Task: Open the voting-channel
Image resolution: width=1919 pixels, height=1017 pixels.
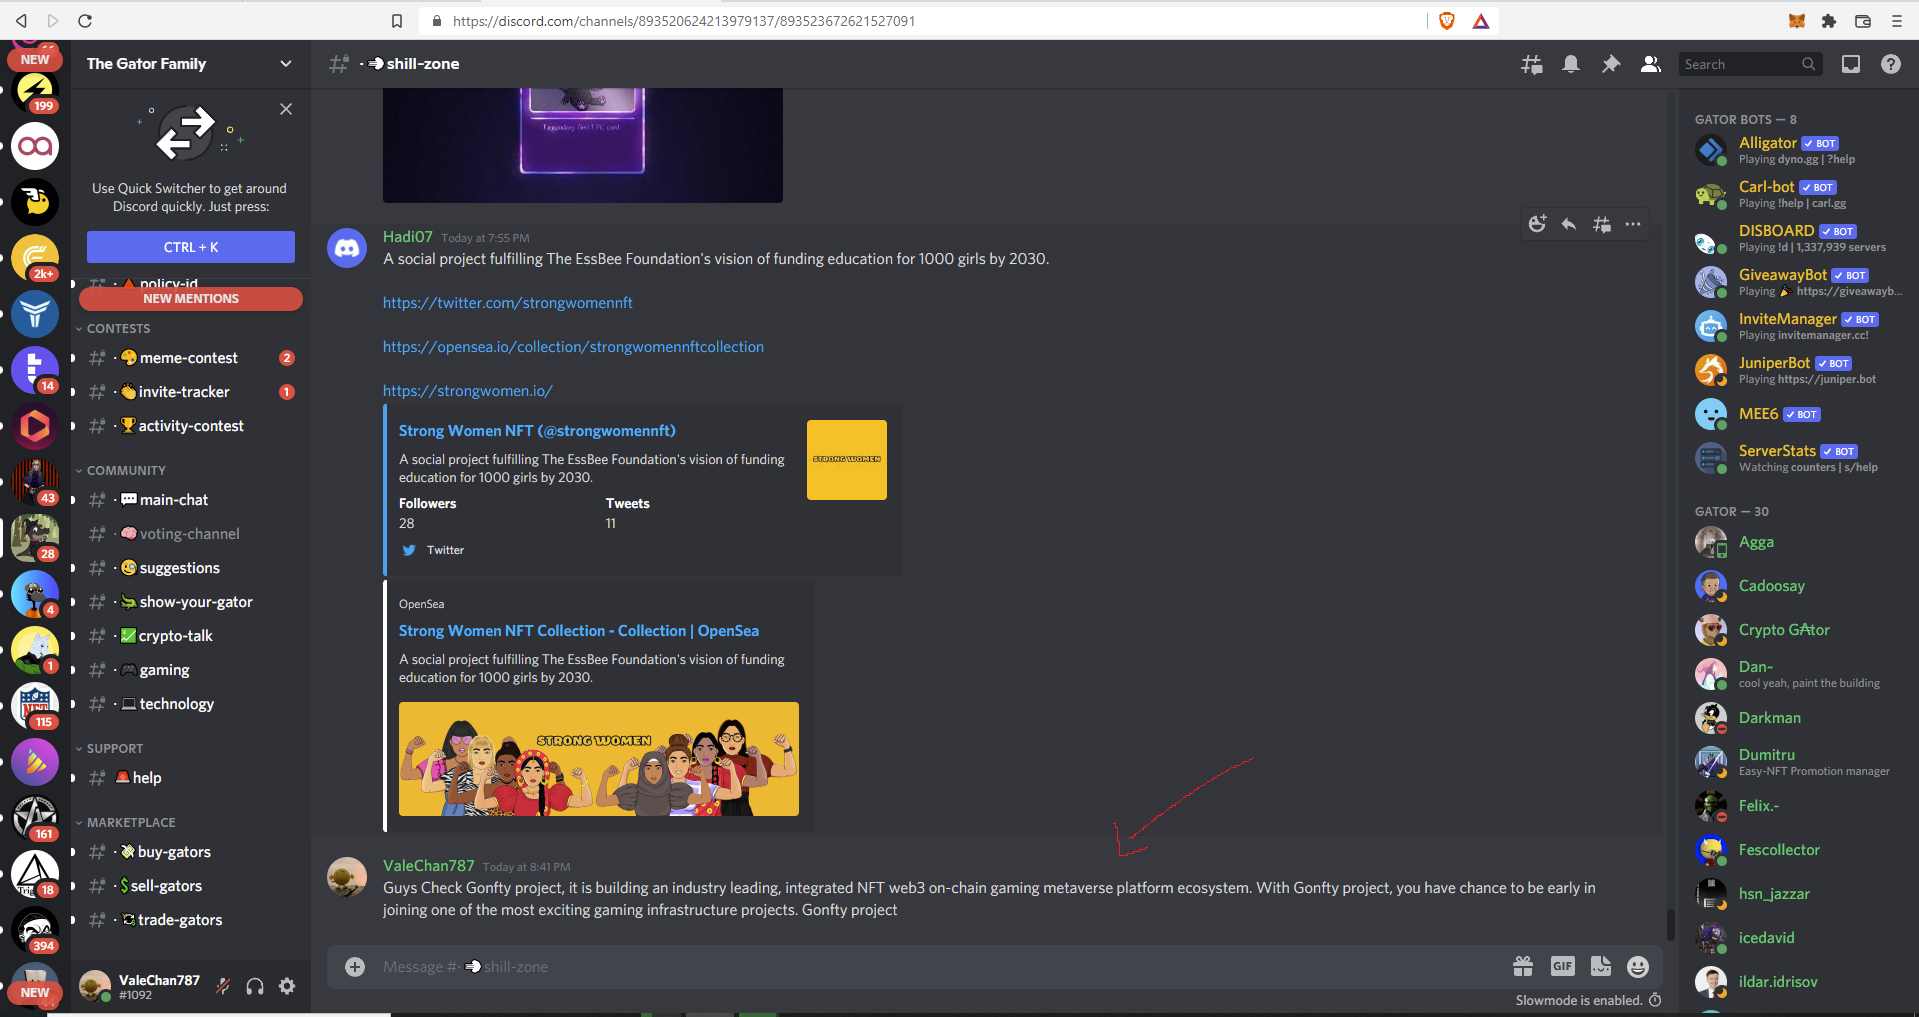Action: point(191,534)
